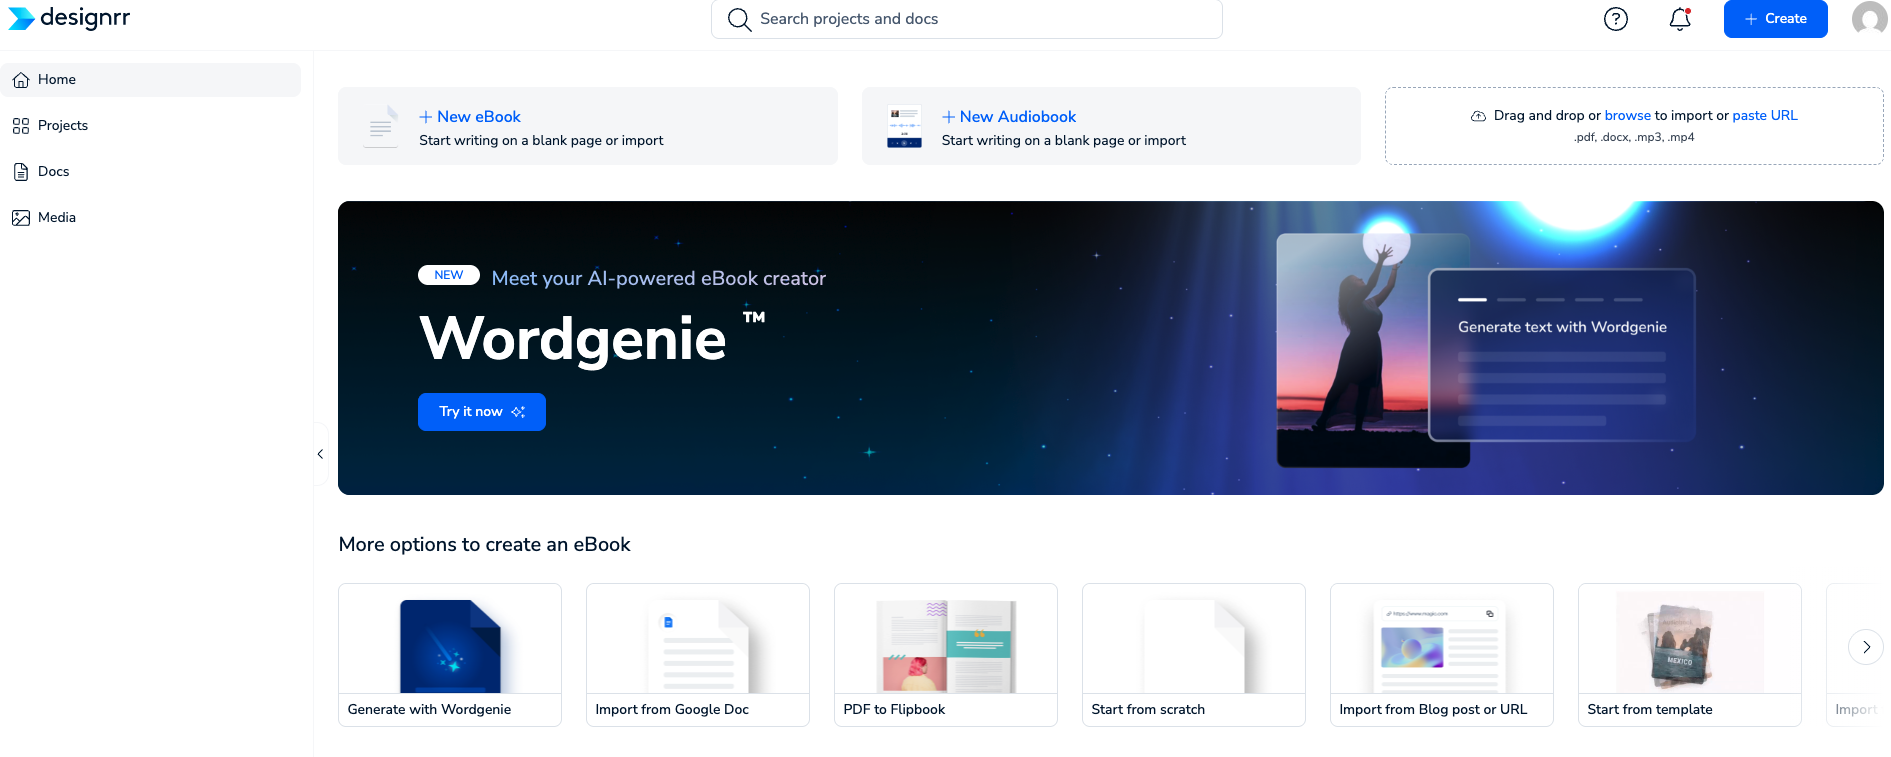
Task: Click the Media image icon in sidebar
Action: click(21, 218)
